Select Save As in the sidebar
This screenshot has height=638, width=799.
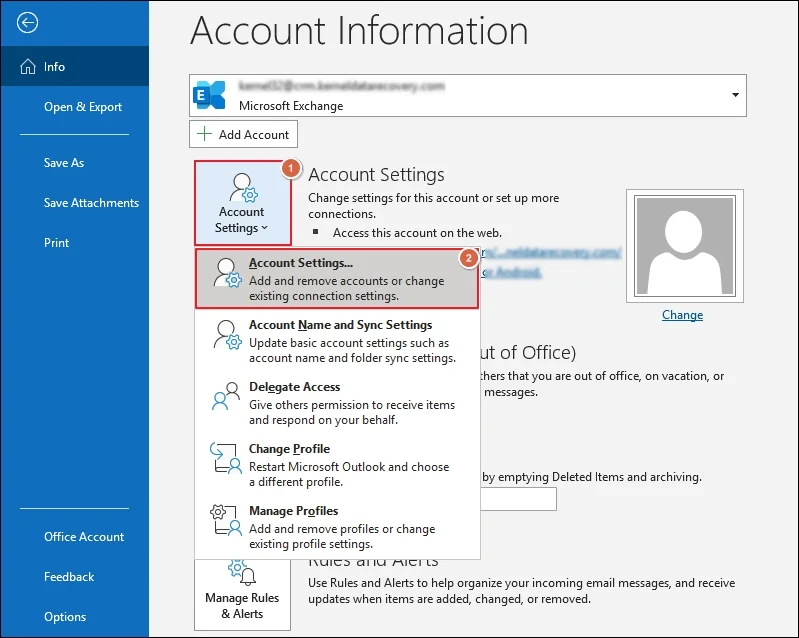(x=75, y=163)
